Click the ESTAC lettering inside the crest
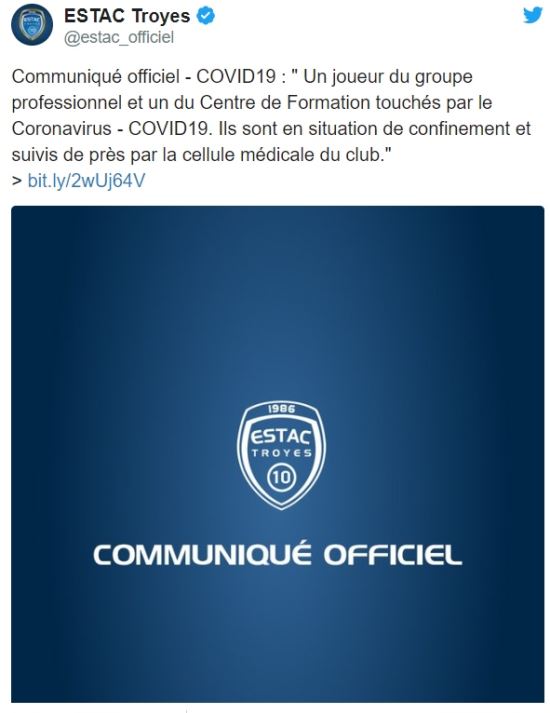The width and height of the screenshot is (550, 713). [281, 436]
